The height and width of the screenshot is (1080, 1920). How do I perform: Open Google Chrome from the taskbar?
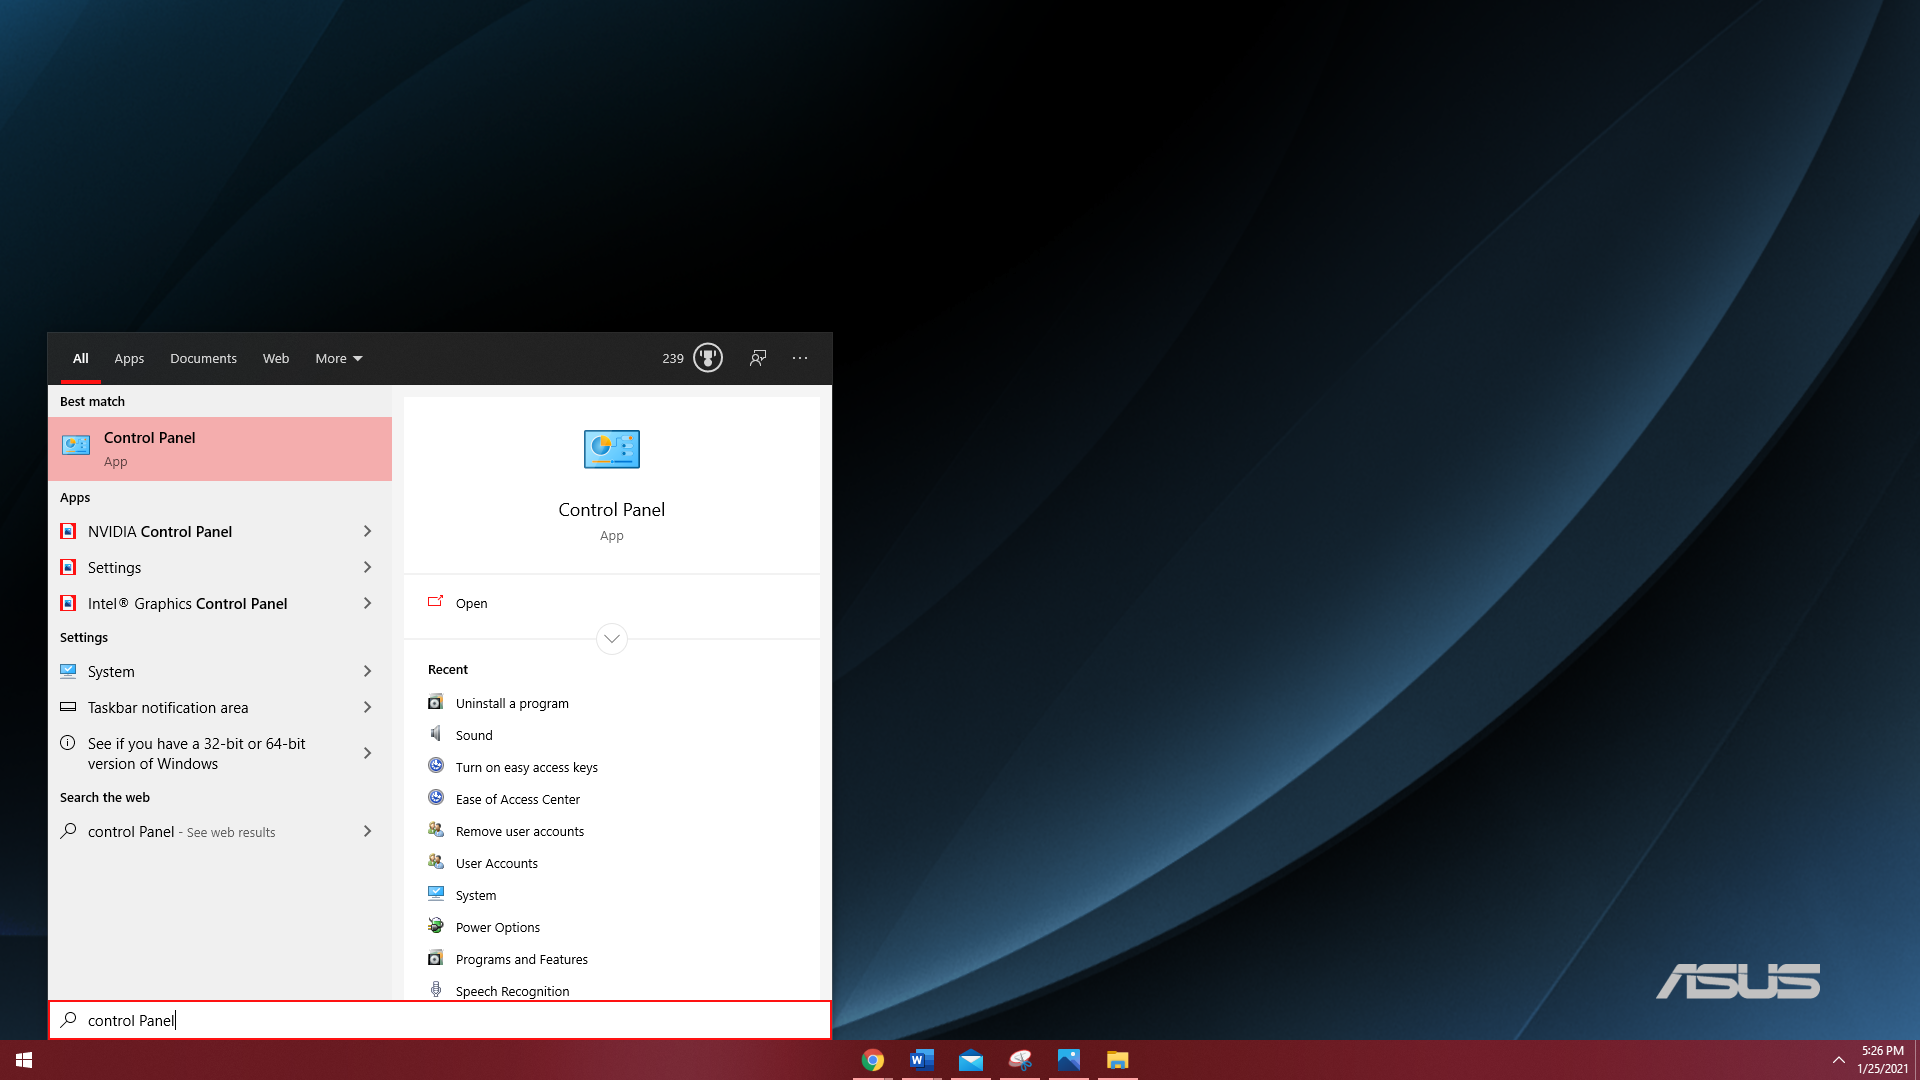click(873, 1060)
